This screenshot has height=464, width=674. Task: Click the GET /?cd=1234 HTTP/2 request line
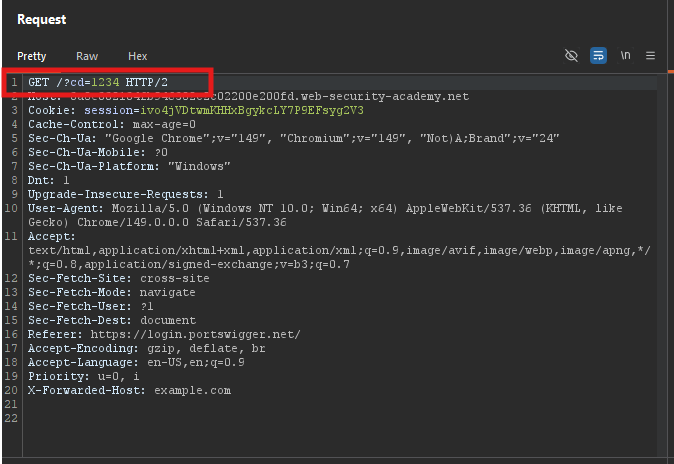[x=98, y=82]
